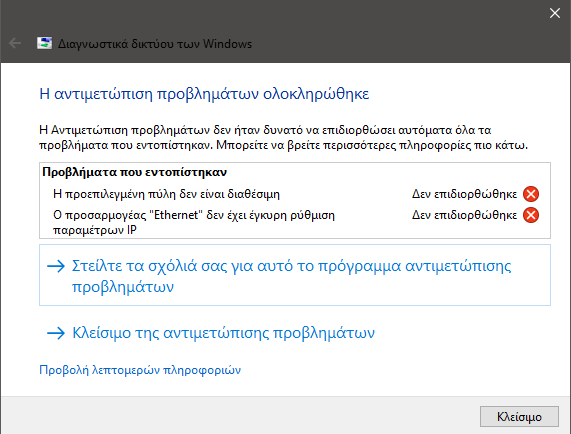Click the Προβλήματα που εντοπίστηκαν header

point(134,172)
